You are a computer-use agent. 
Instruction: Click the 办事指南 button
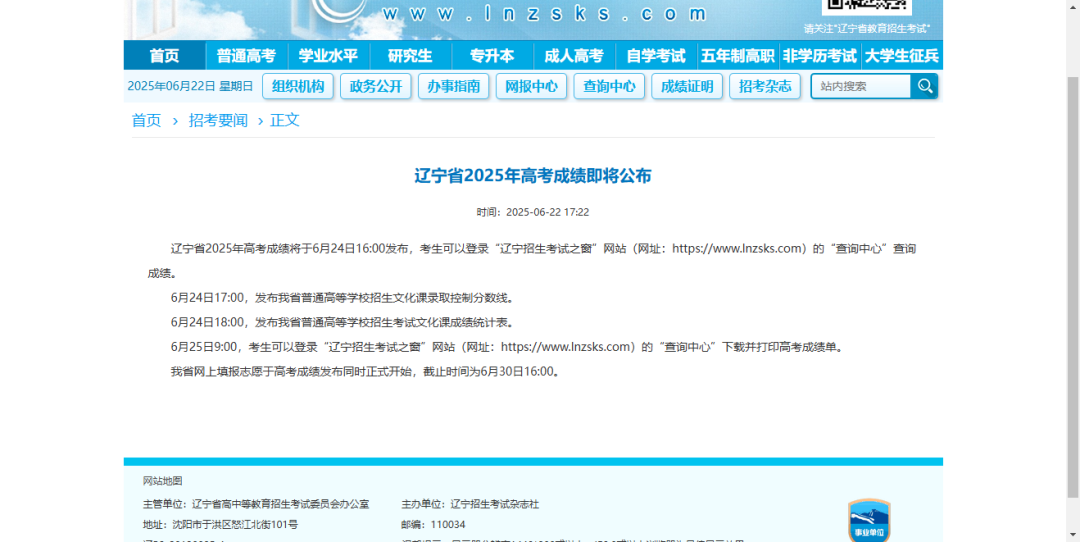coord(454,86)
